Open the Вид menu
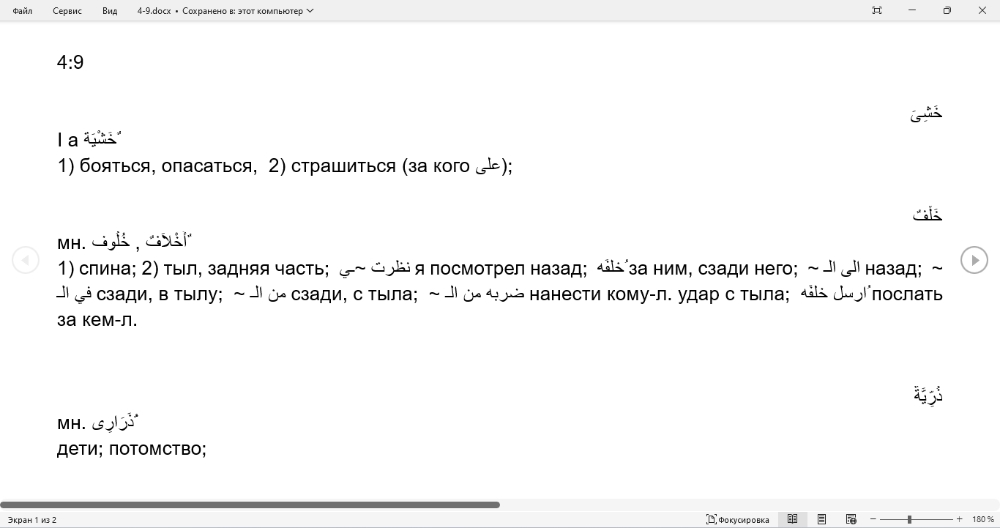The width and height of the screenshot is (1000, 528). tap(109, 11)
